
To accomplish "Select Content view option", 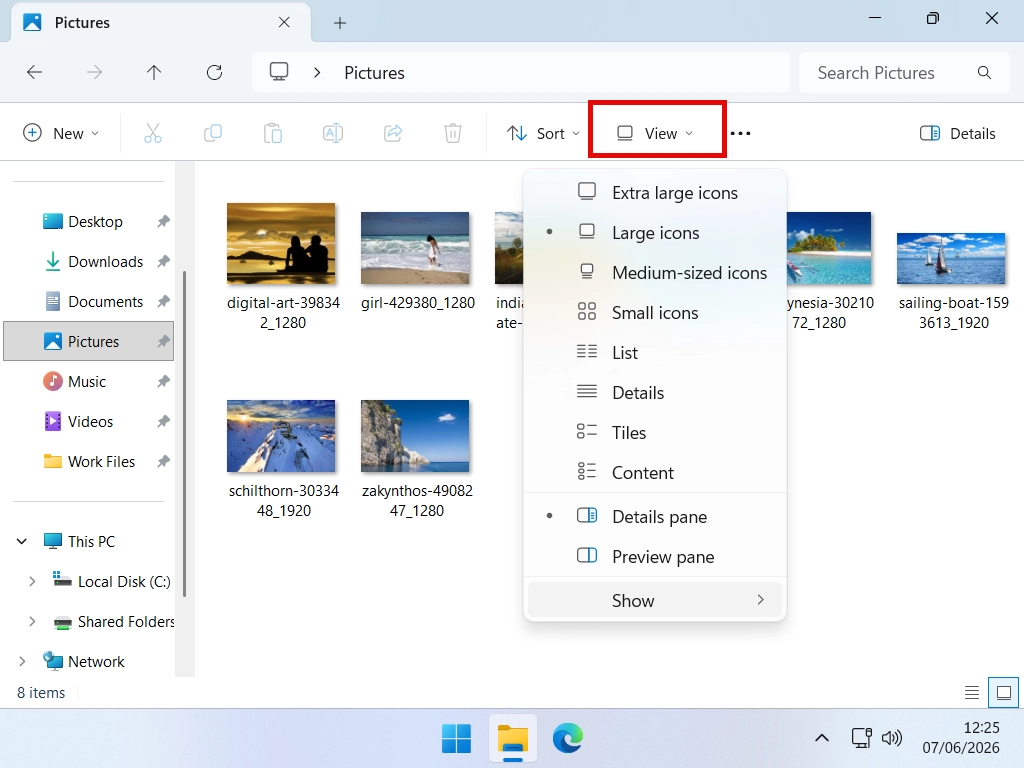I will coord(655,472).
